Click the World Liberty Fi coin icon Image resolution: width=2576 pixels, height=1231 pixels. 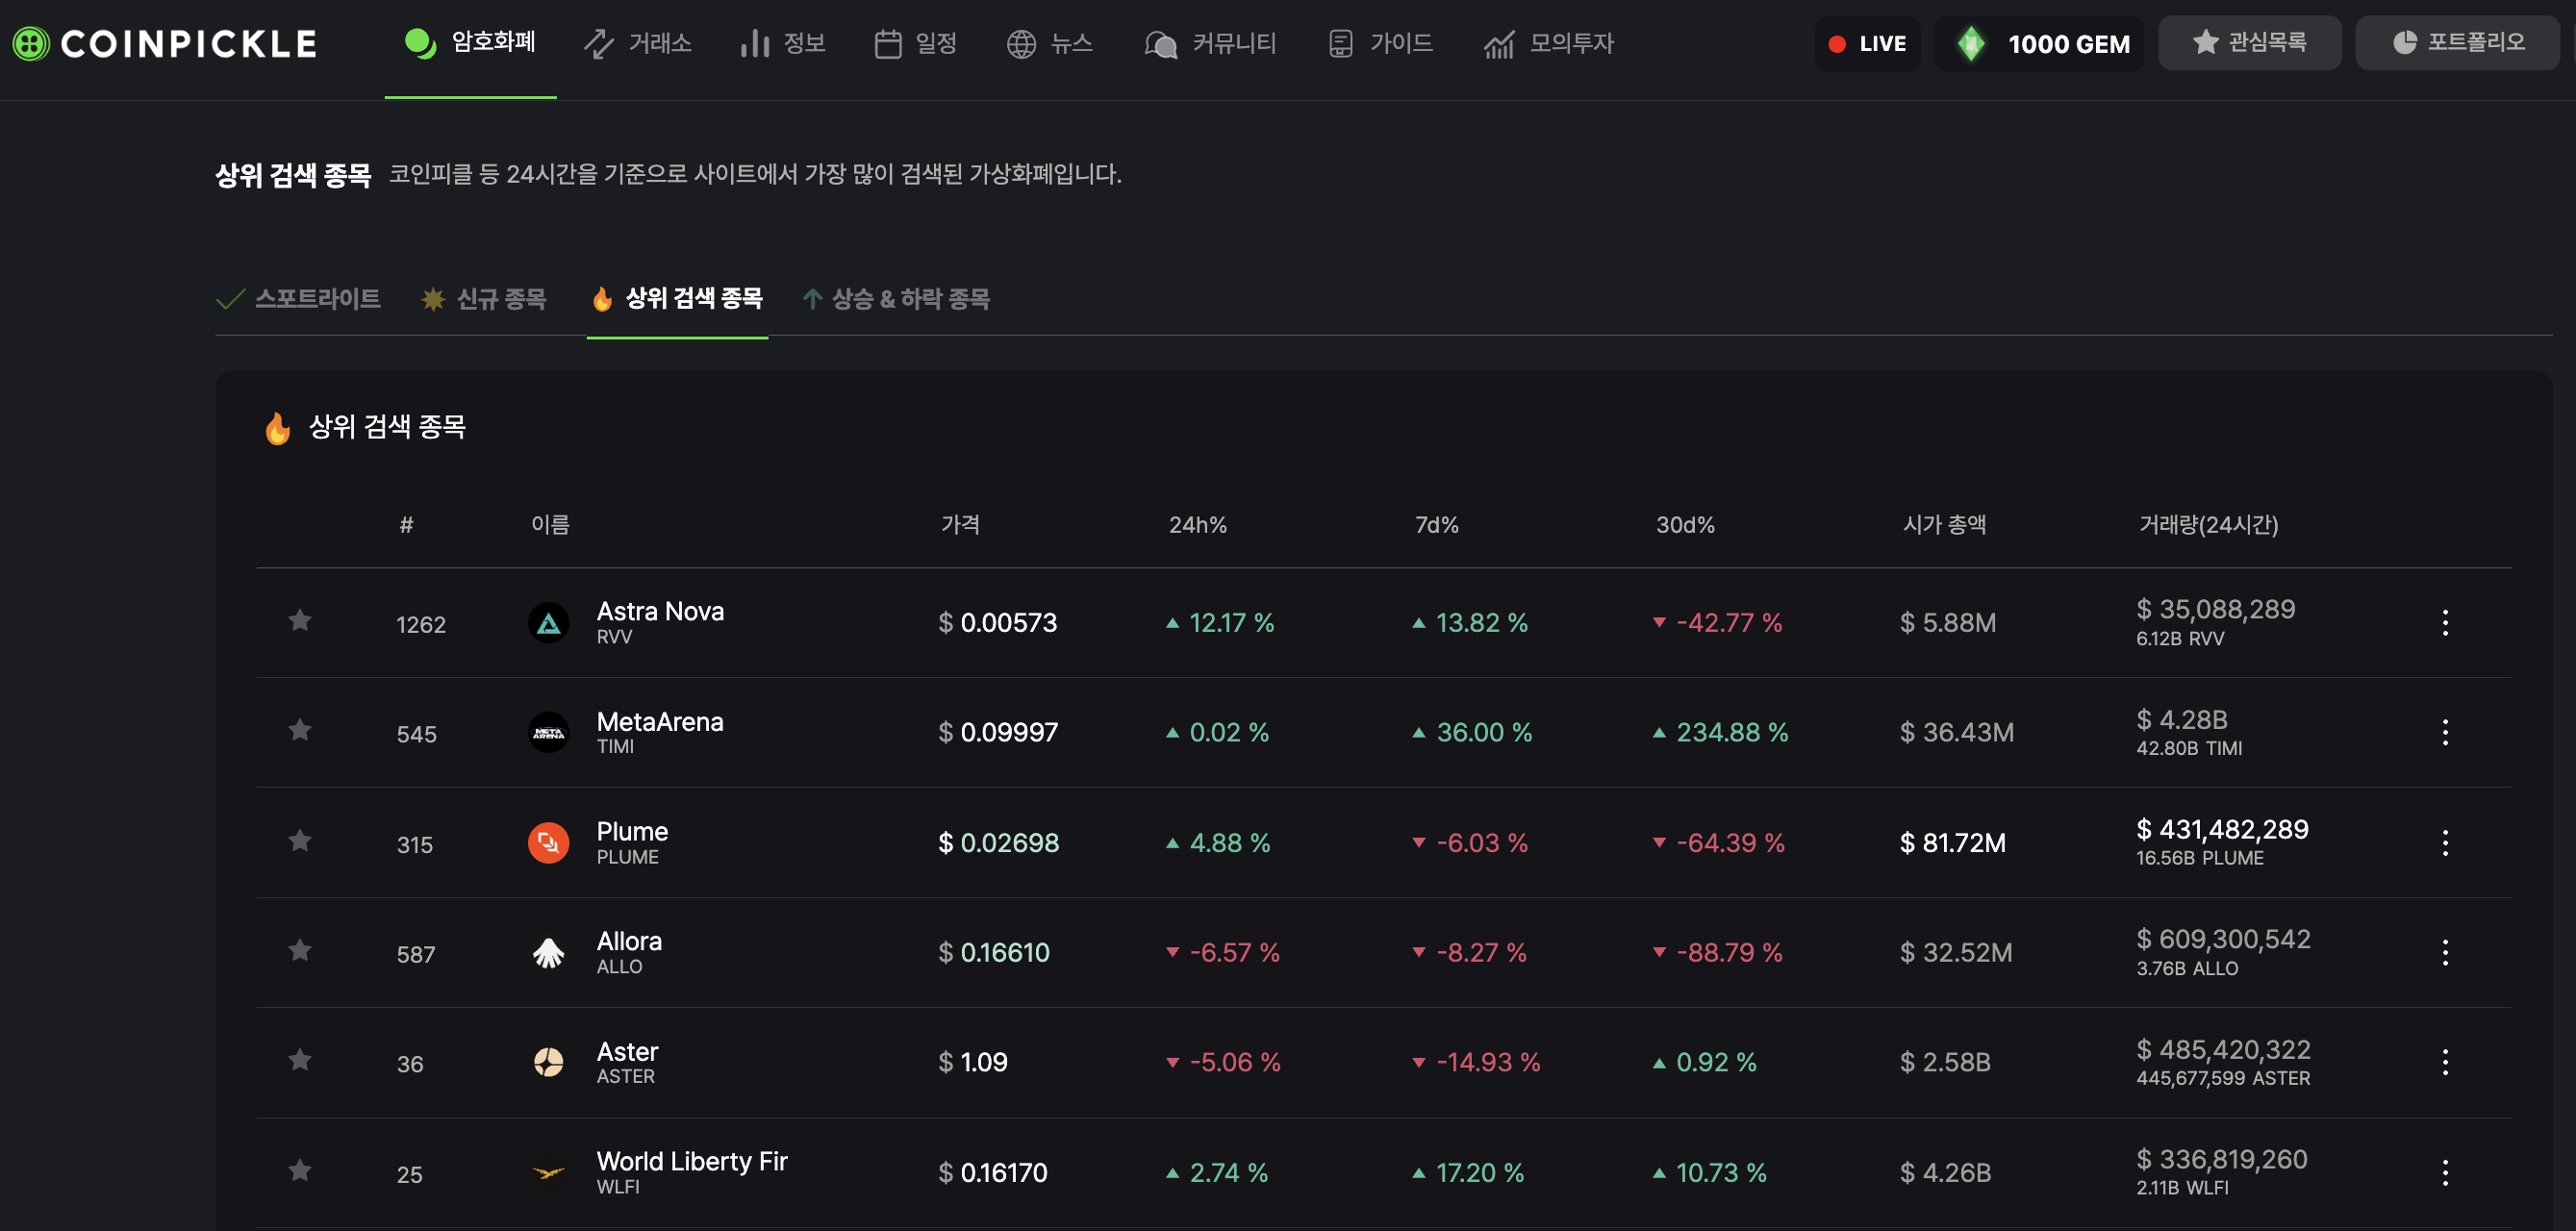548,1172
